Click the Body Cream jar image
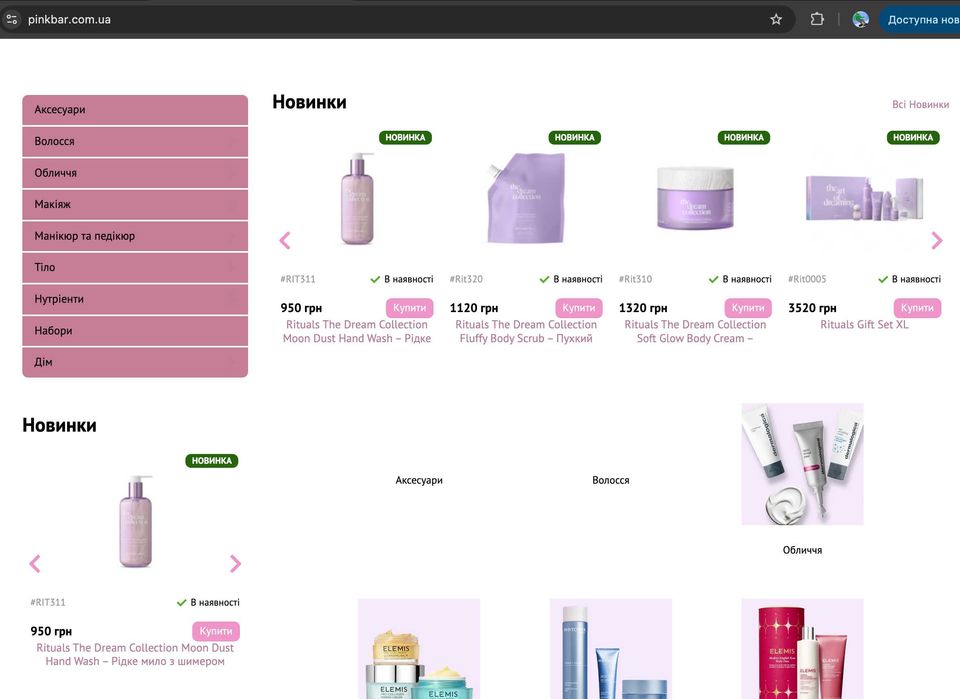The width and height of the screenshot is (960, 699). coord(696,198)
